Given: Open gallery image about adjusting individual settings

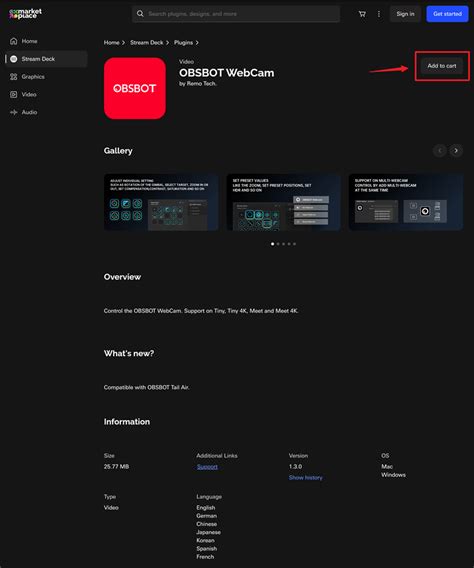Looking at the screenshot, I should click(x=161, y=202).
